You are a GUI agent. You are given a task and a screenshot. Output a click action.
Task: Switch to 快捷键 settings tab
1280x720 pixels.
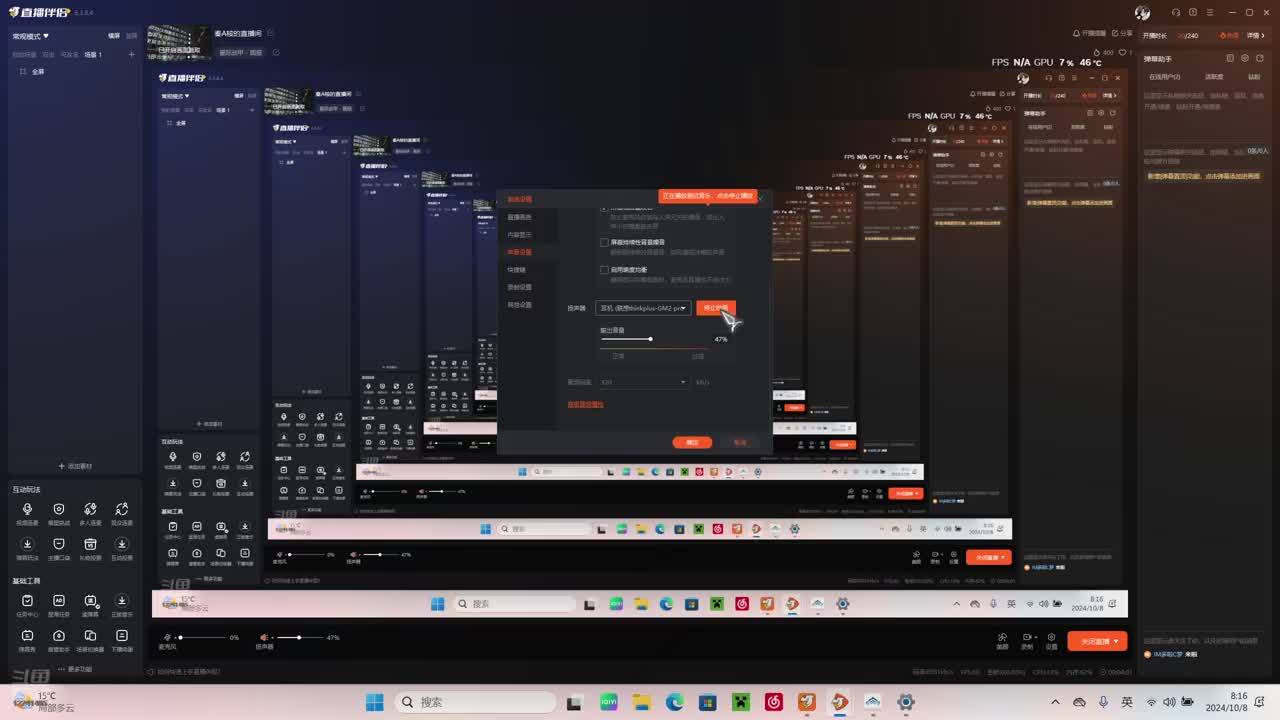pos(517,270)
